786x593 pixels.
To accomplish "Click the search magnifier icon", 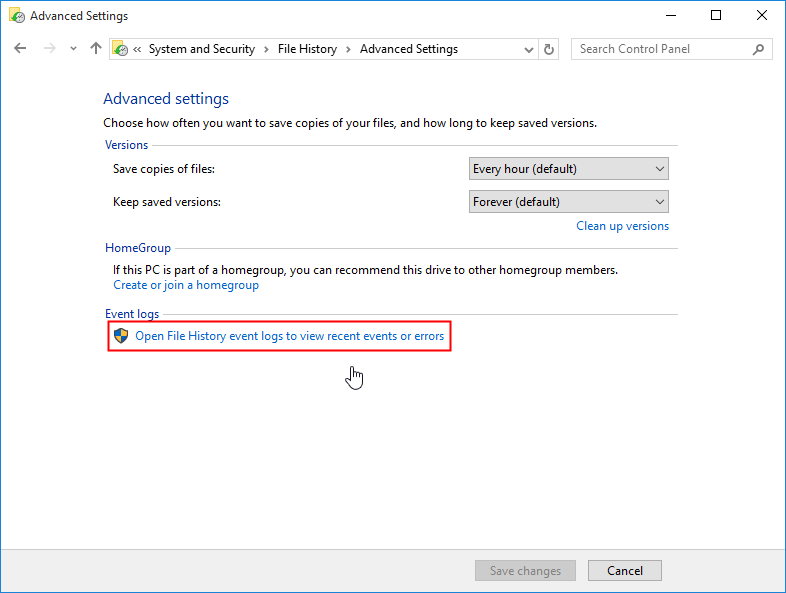I will pyautogui.click(x=759, y=49).
